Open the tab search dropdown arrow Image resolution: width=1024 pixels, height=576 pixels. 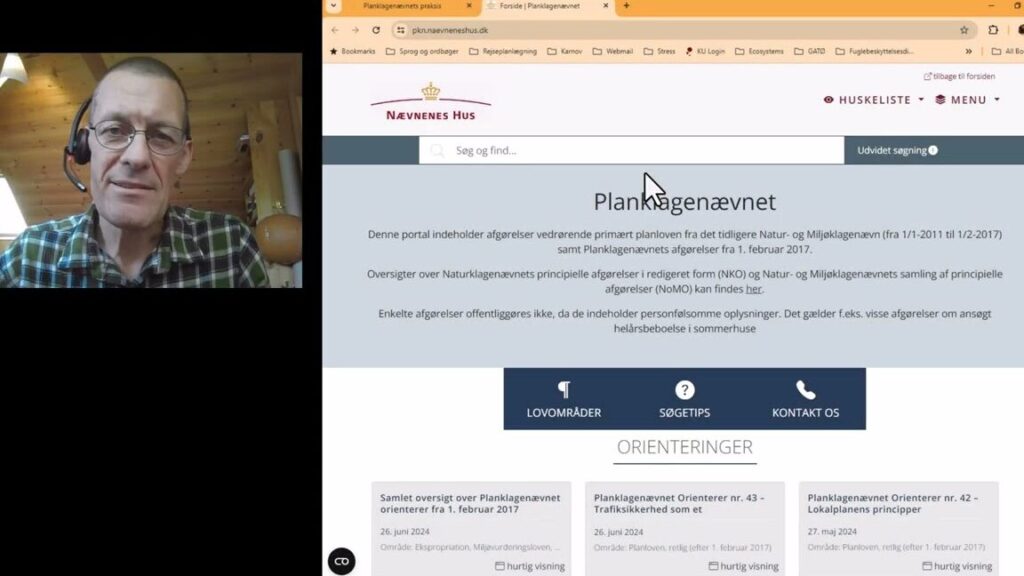point(334,6)
